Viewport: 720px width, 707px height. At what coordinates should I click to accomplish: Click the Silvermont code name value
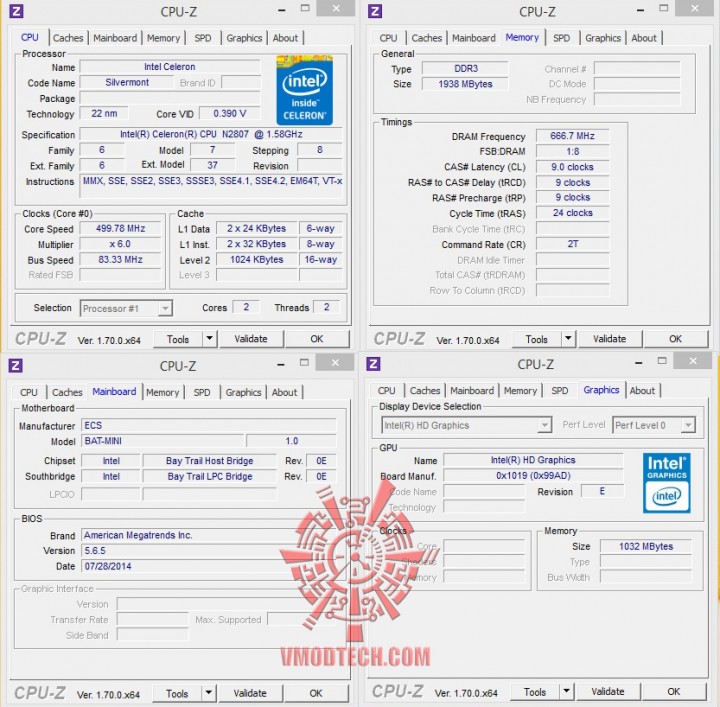(127, 83)
